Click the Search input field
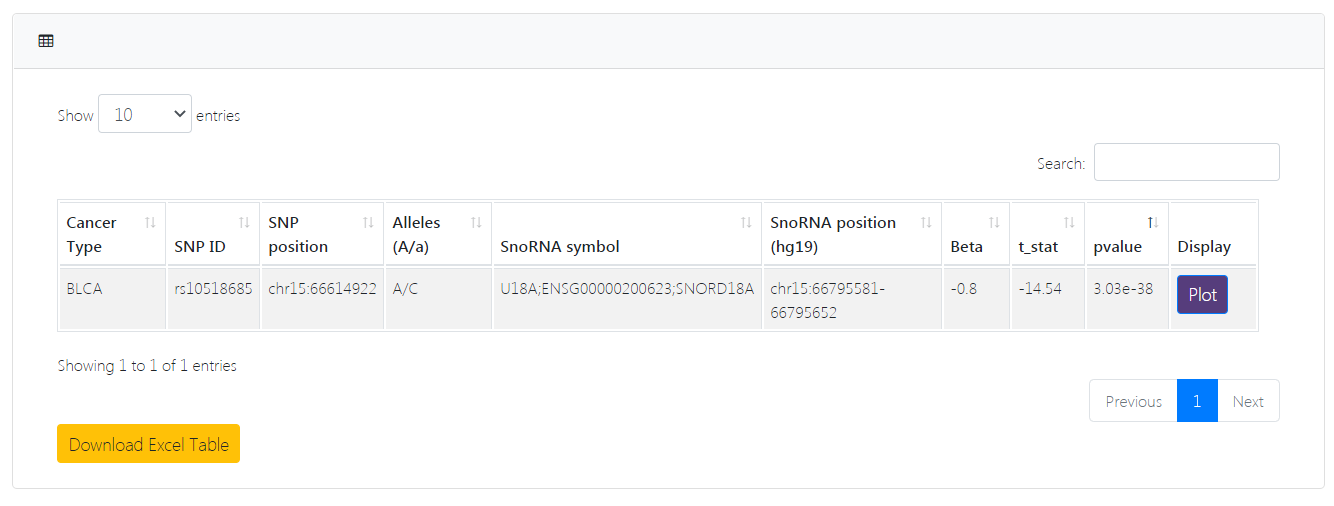Screen dimensions: 1334x506 coord(1186,162)
